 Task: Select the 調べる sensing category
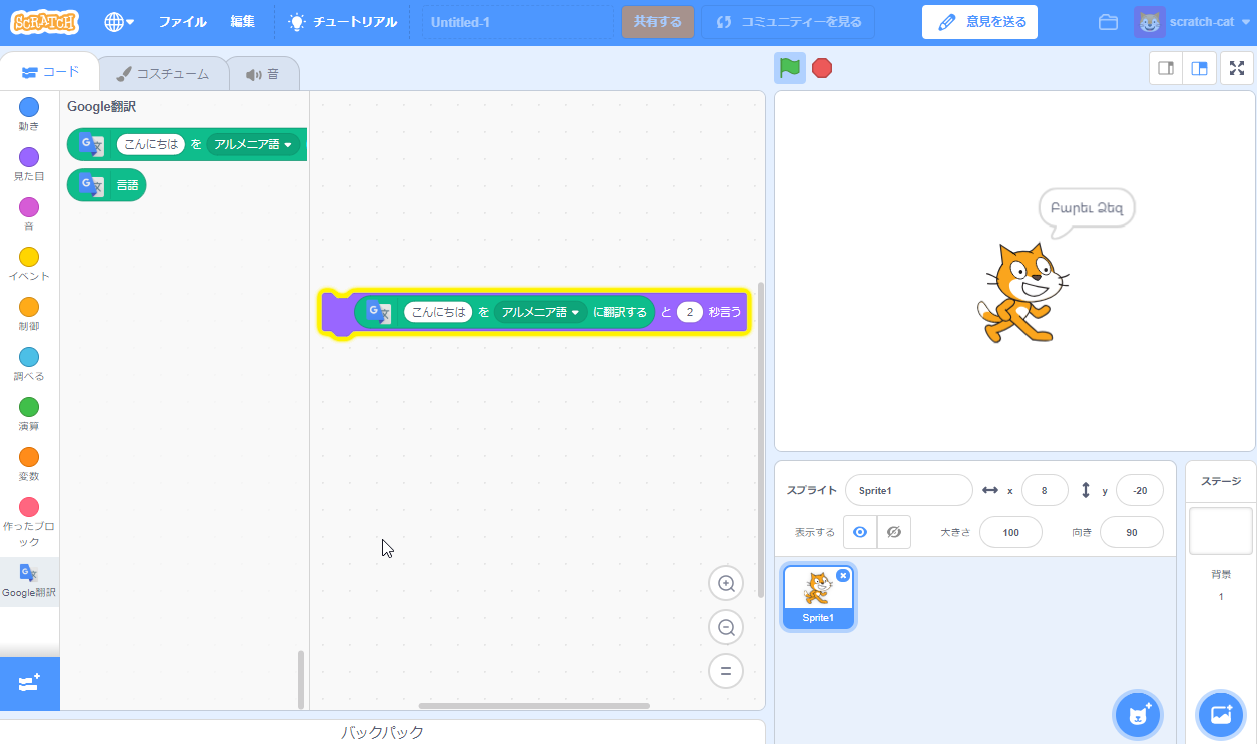[29, 364]
